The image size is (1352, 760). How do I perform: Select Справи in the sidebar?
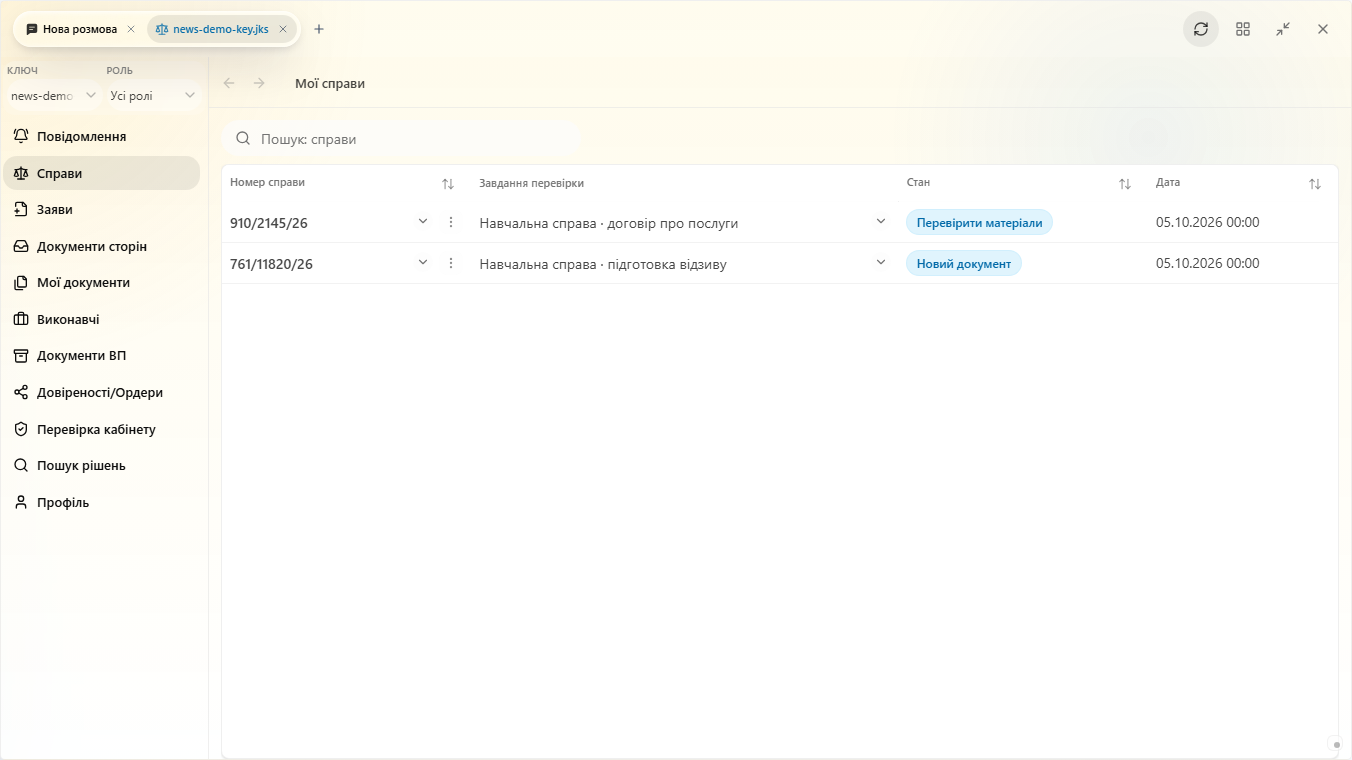[x=102, y=173]
